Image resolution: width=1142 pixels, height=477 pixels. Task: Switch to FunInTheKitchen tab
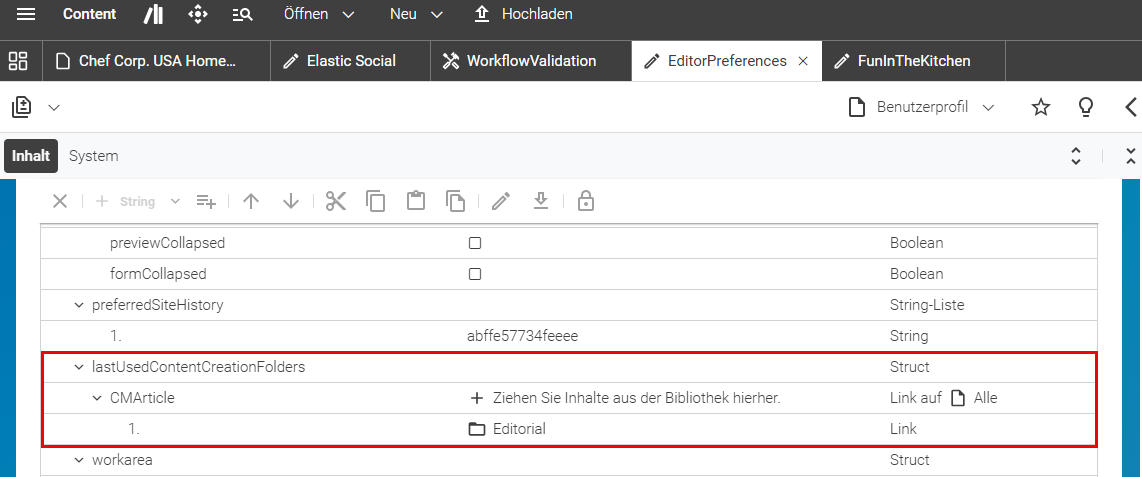[x=913, y=61]
